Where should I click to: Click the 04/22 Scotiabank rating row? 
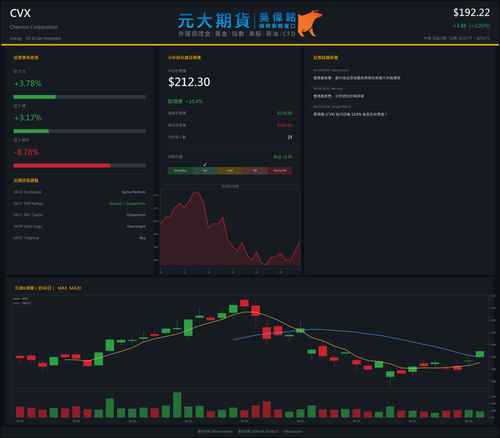coord(80,192)
